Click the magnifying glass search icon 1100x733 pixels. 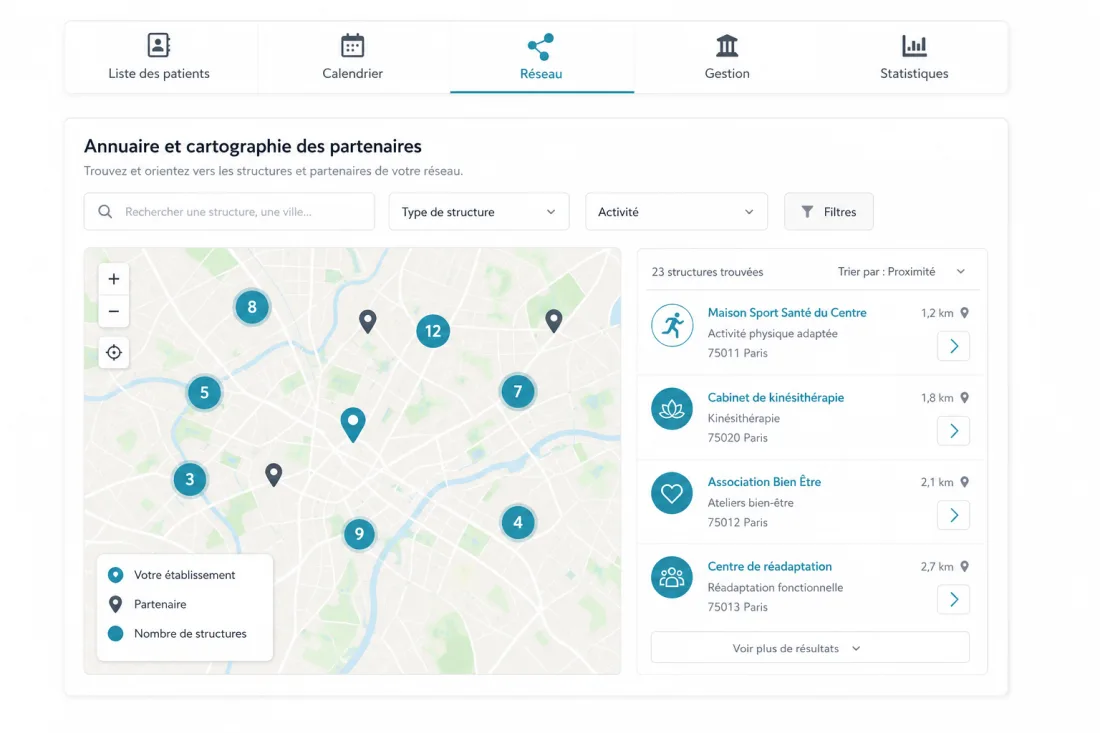point(105,212)
